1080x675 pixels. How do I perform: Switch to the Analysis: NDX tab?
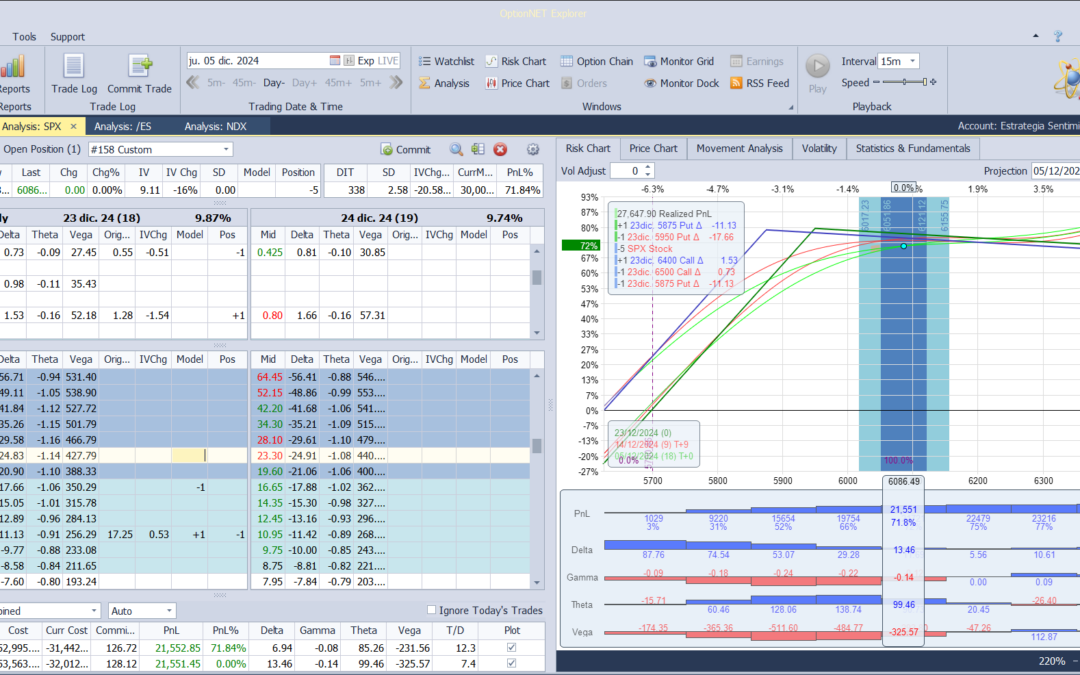[x=215, y=127]
